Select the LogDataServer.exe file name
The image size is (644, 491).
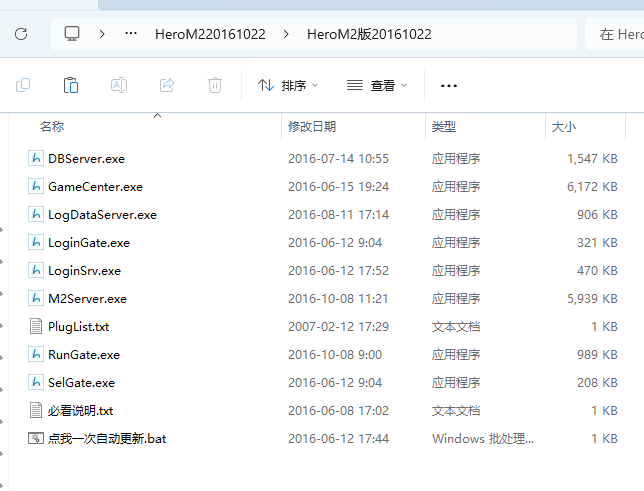(x=102, y=215)
